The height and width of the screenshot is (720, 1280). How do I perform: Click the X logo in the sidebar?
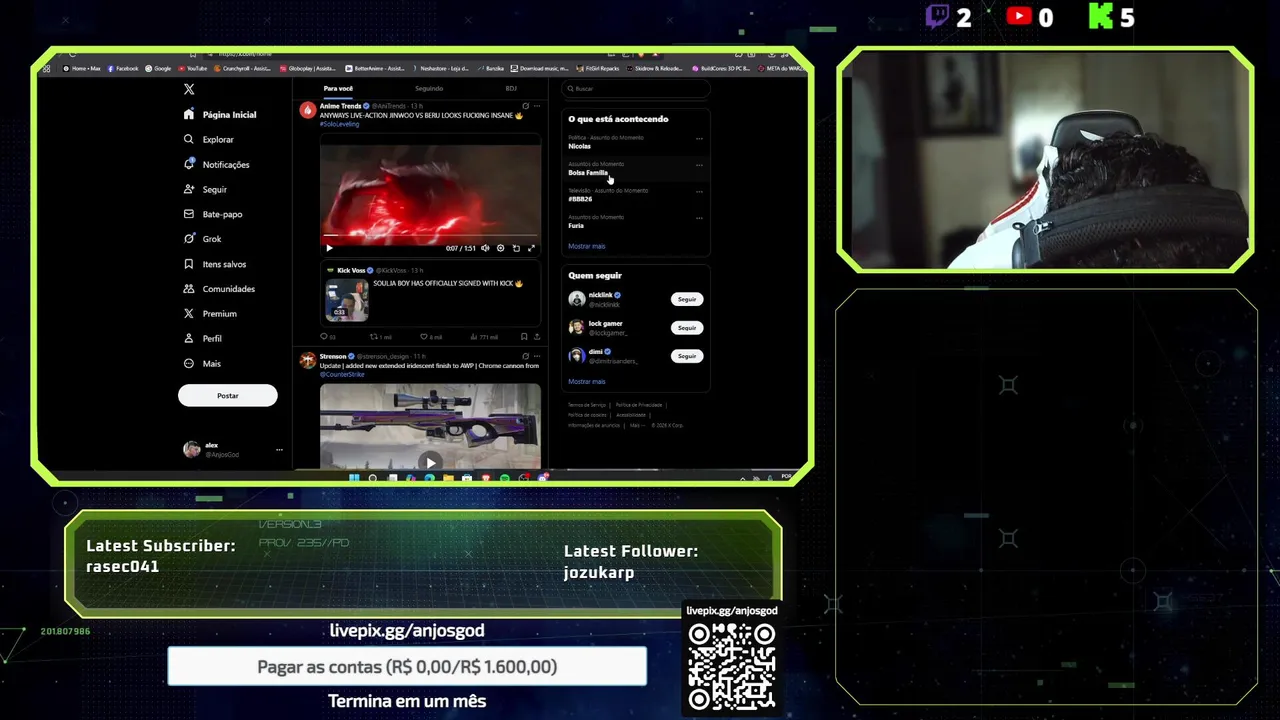point(189,89)
